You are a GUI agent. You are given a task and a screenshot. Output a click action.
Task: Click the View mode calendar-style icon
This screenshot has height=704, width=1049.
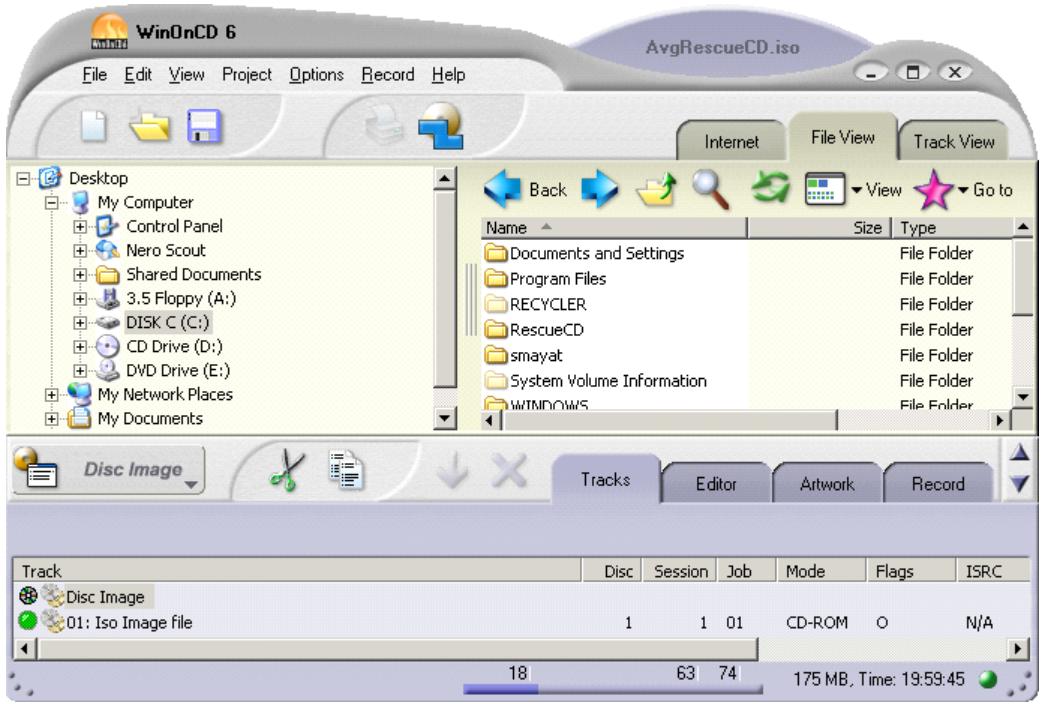(824, 189)
